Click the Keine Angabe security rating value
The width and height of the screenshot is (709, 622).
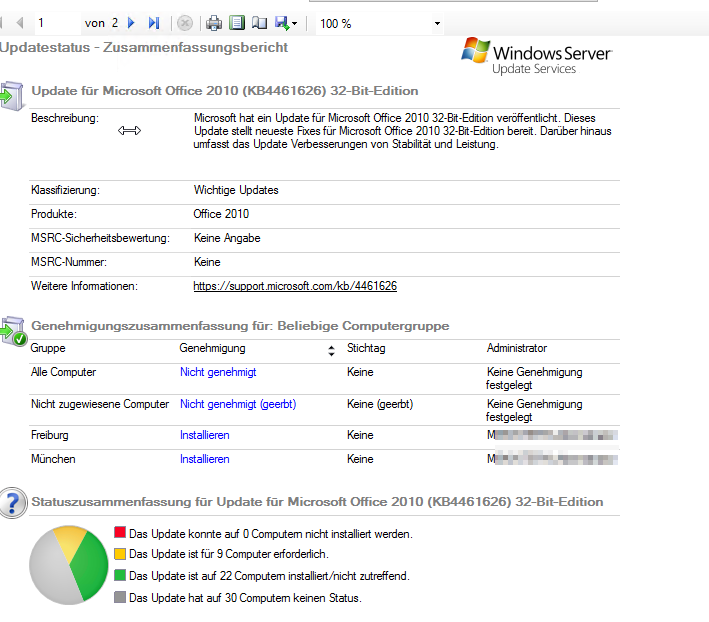coord(227,238)
